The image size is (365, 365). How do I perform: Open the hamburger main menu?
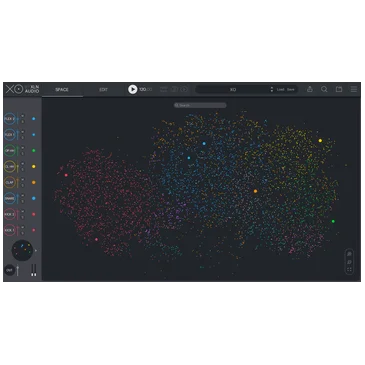tap(354, 89)
